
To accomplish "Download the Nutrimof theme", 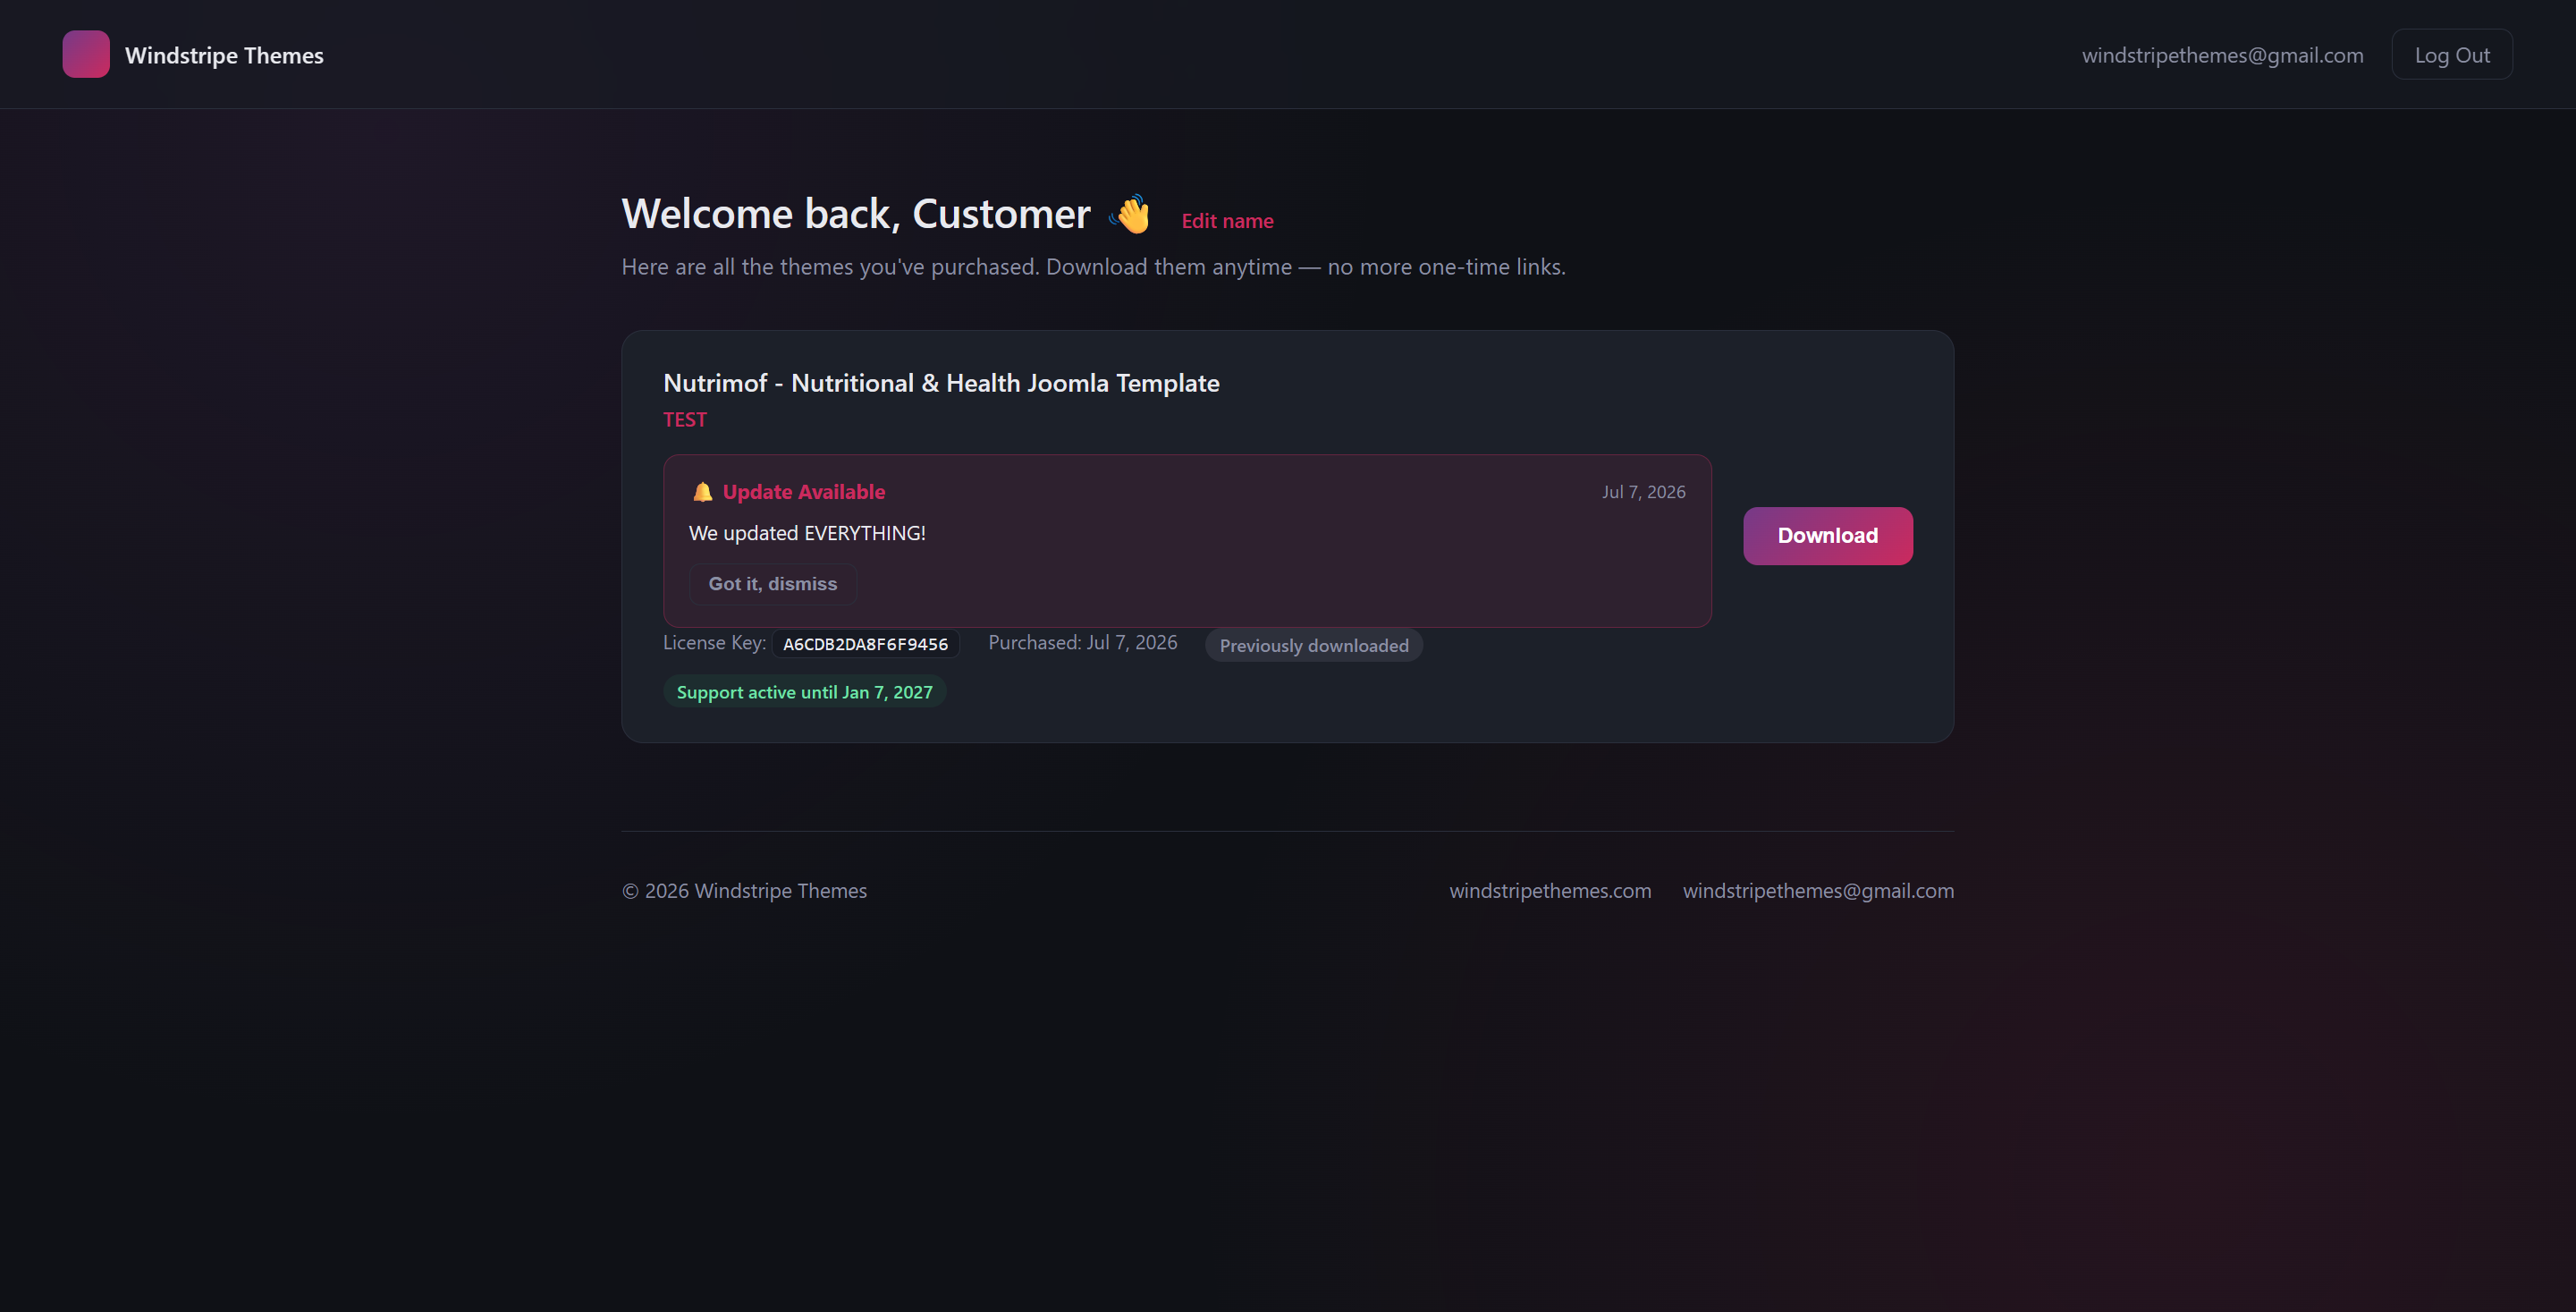I will point(1828,536).
